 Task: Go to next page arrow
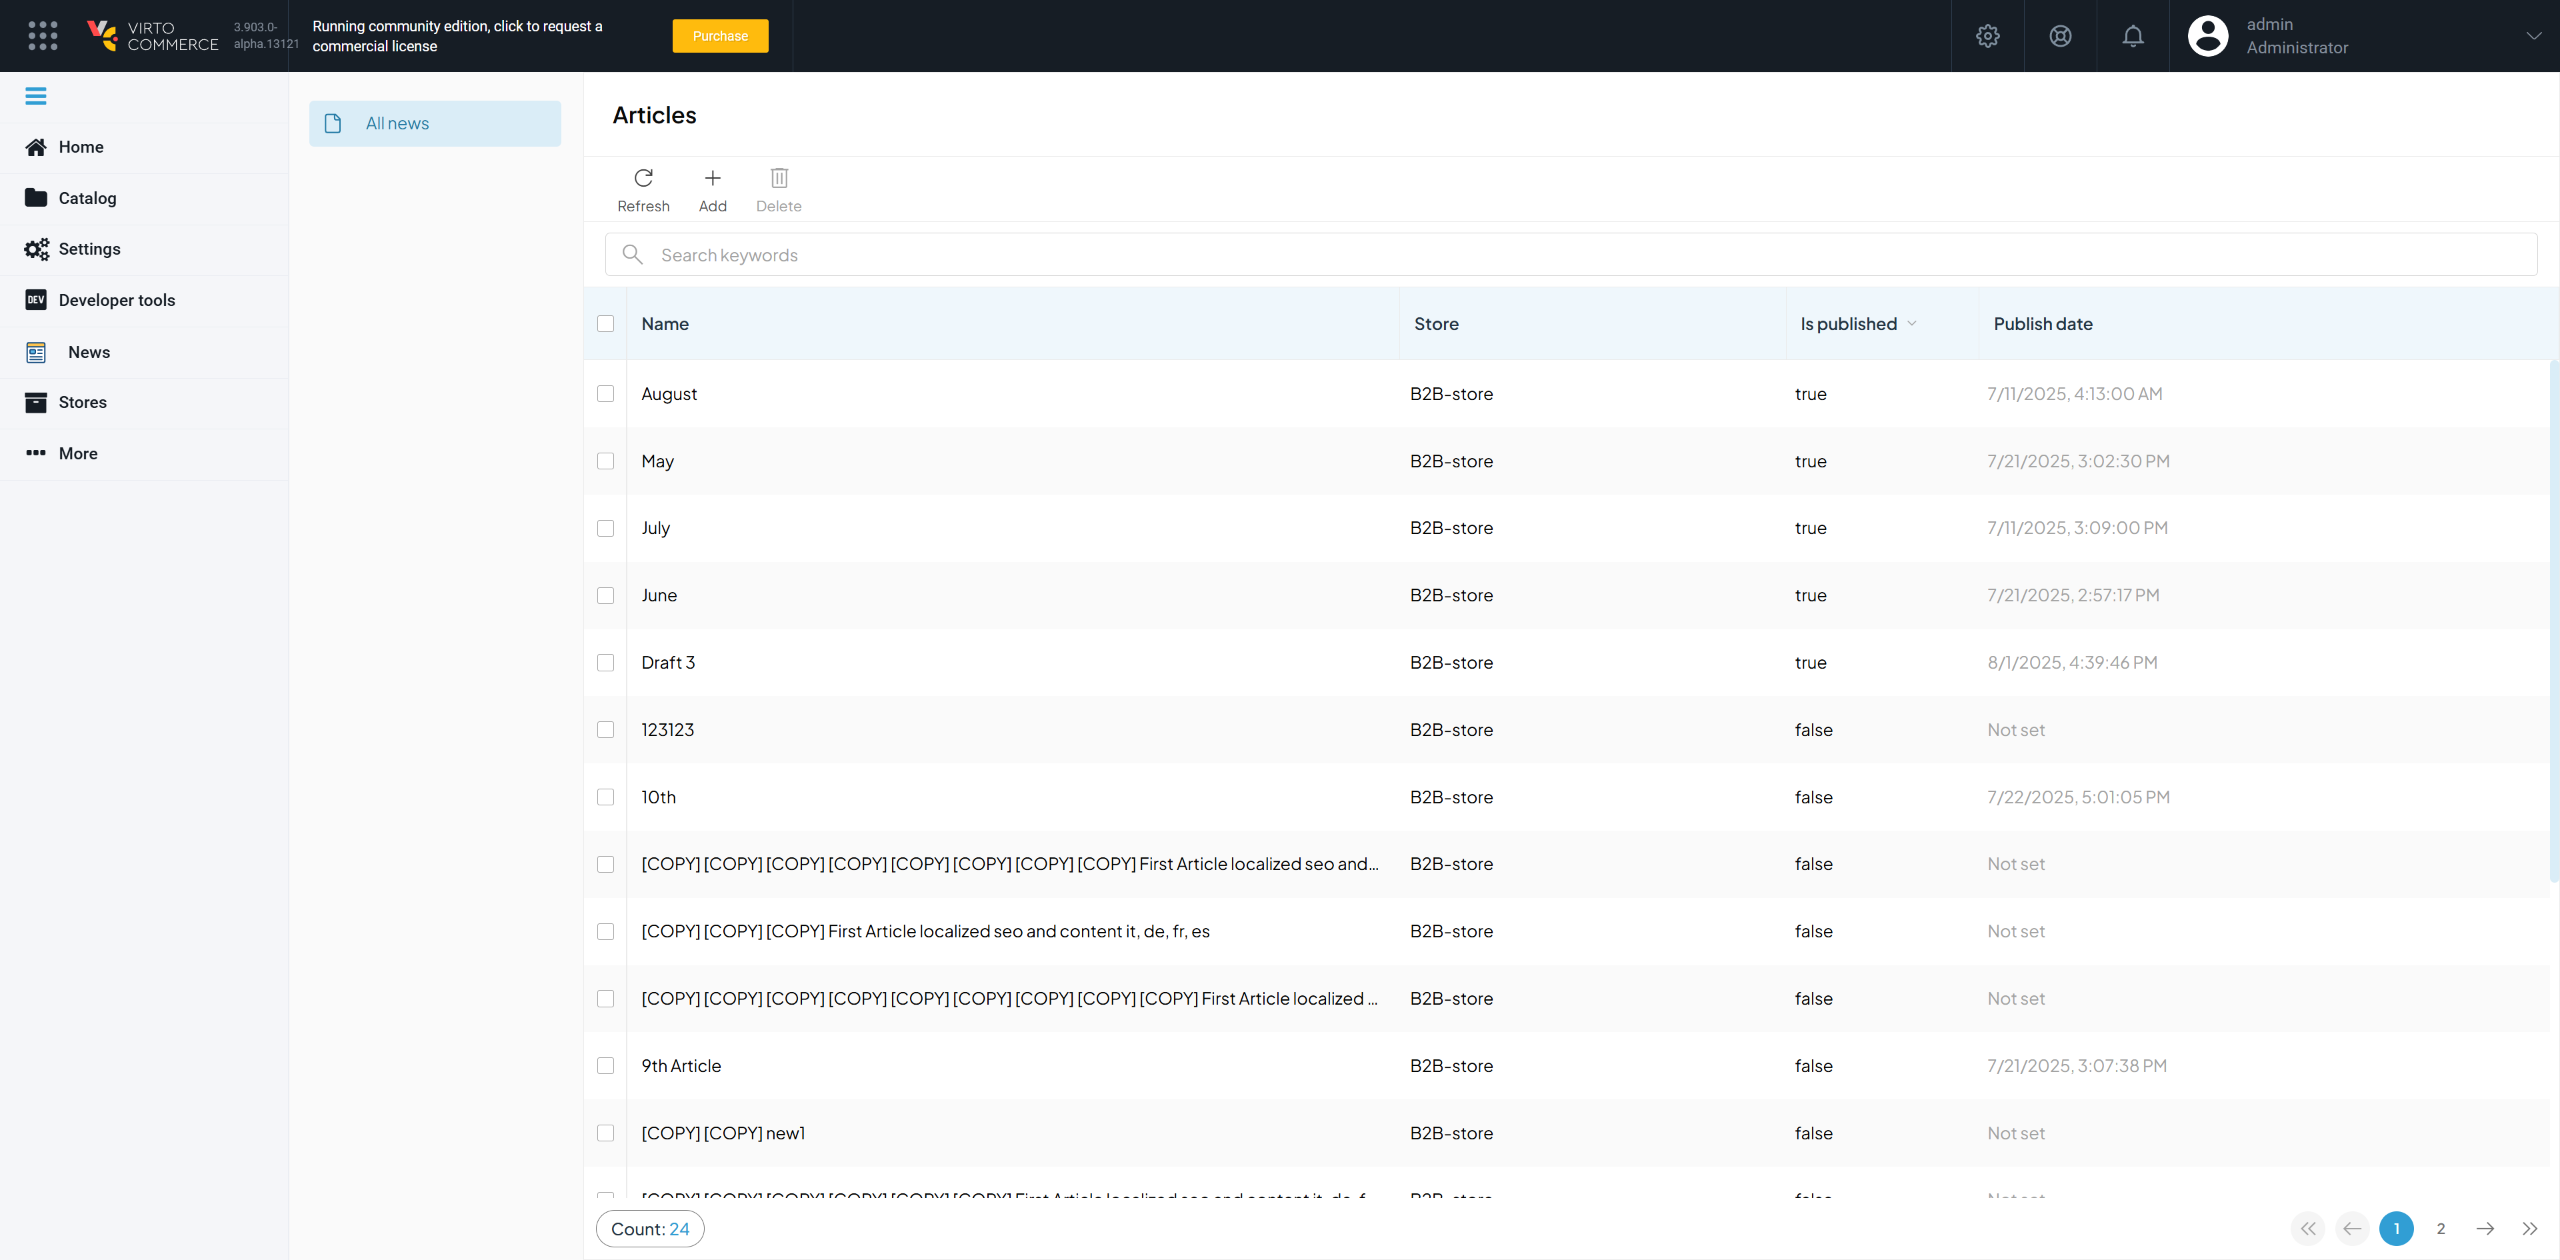pos(2485,1228)
